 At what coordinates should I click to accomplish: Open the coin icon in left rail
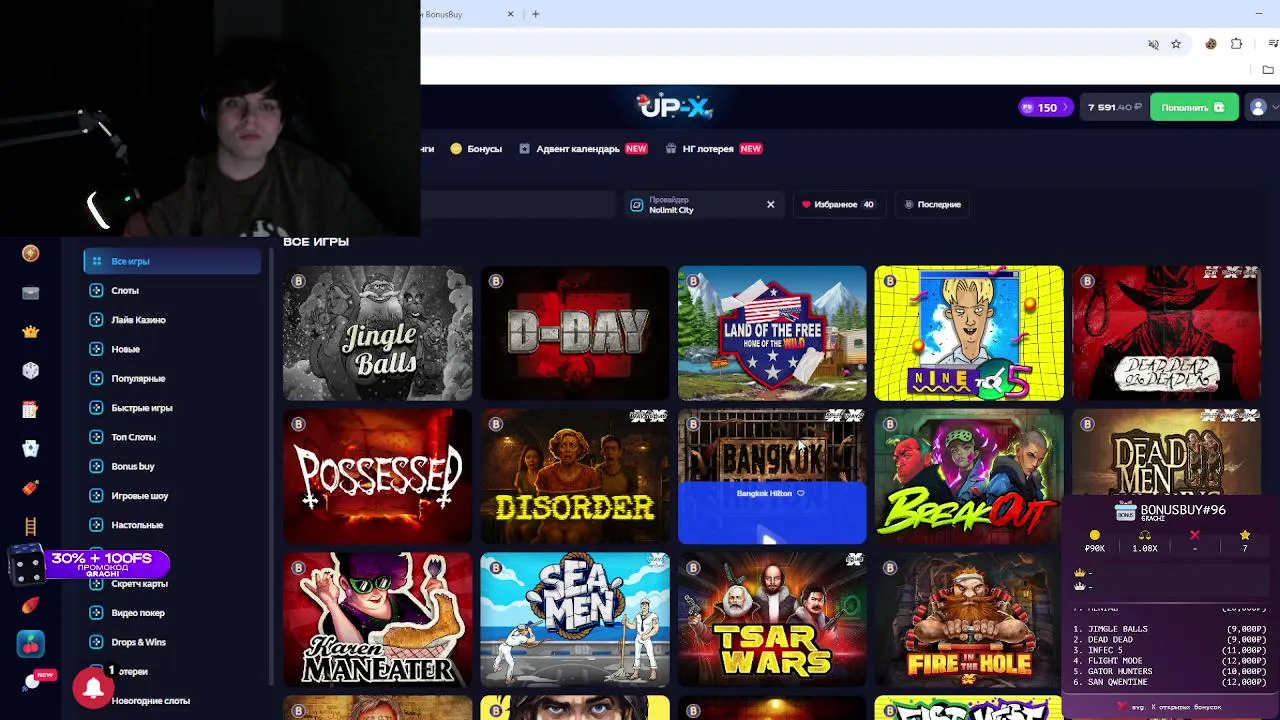(30, 254)
